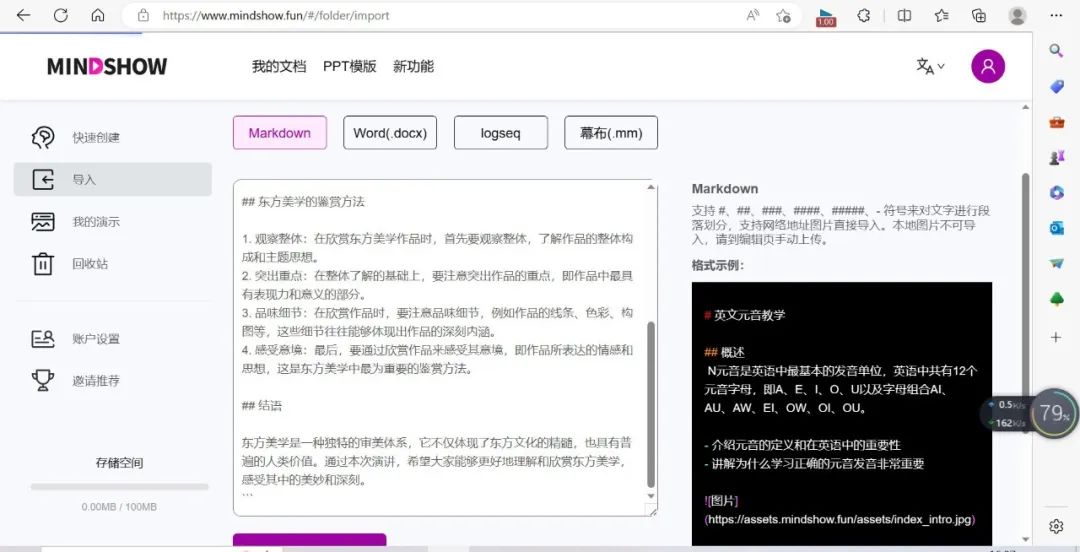
Task: Open 回收站 in the sidebar
Action: pos(112,264)
